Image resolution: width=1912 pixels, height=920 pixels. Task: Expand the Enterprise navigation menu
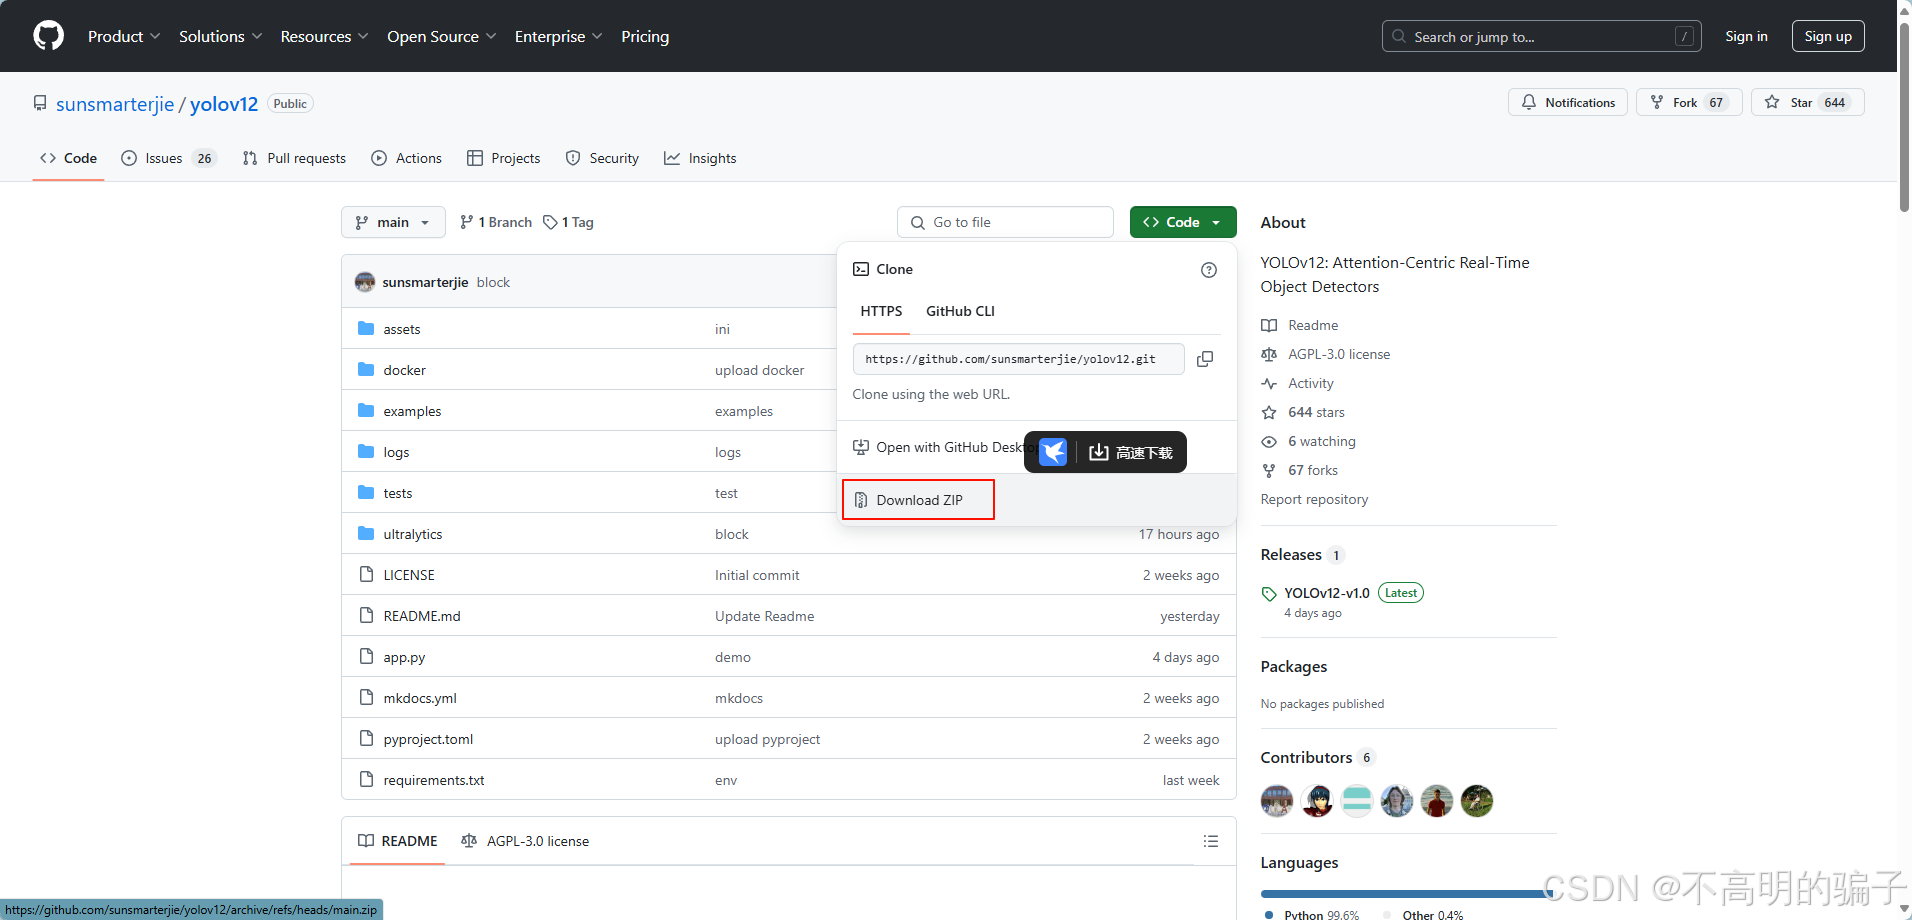[x=558, y=36]
